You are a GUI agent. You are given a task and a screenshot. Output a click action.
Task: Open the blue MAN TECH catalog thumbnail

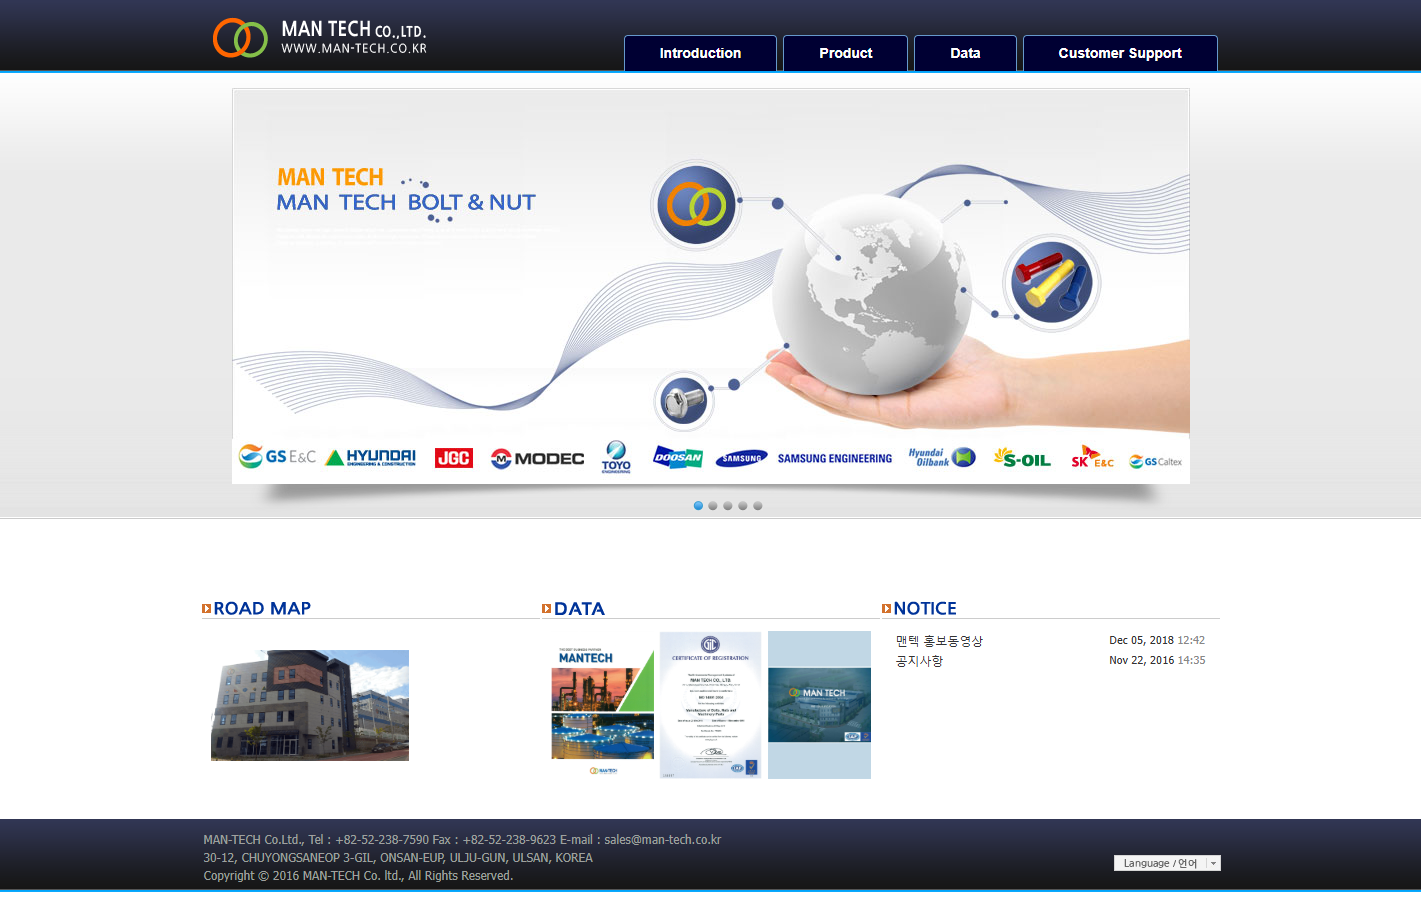pos(819,705)
